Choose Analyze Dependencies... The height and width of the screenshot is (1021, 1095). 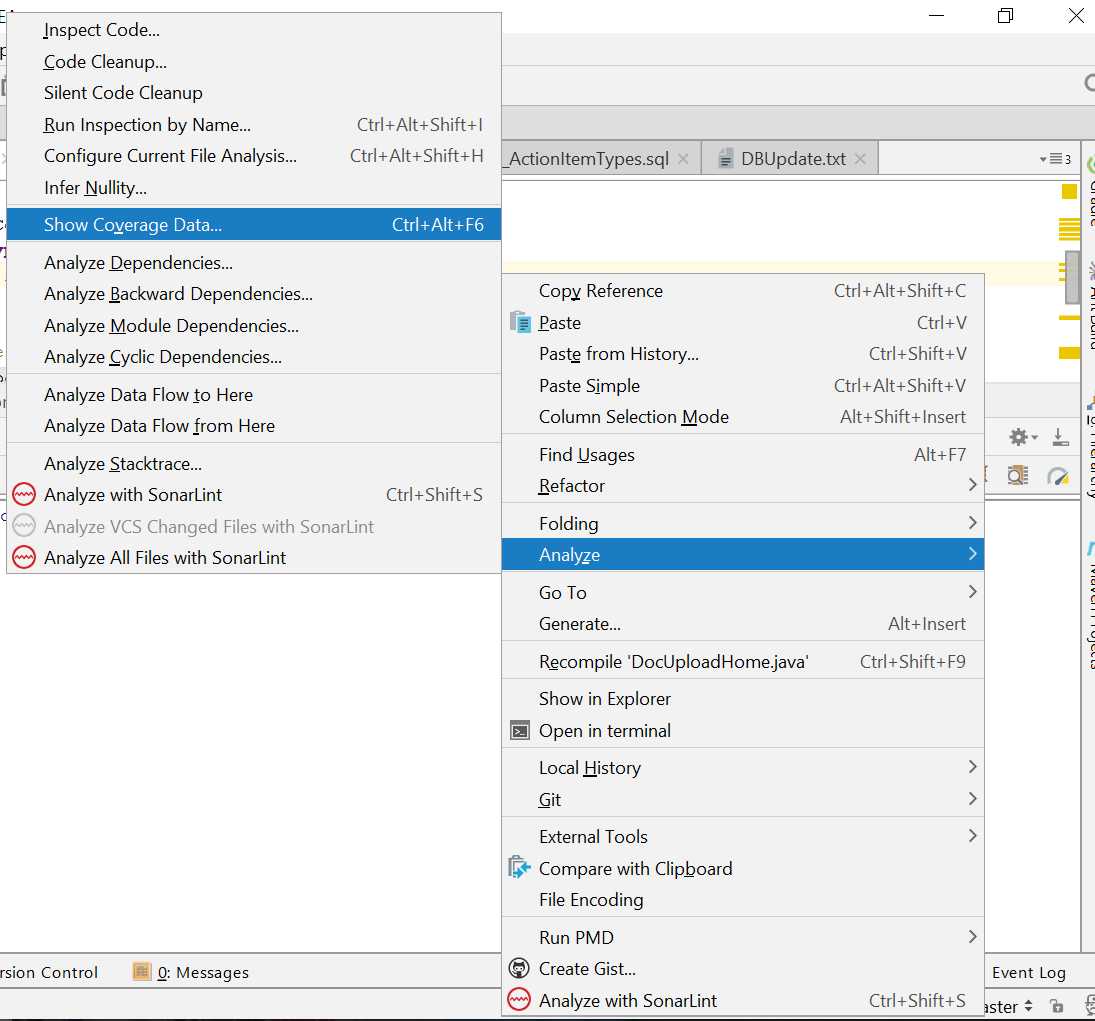point(253,263)
